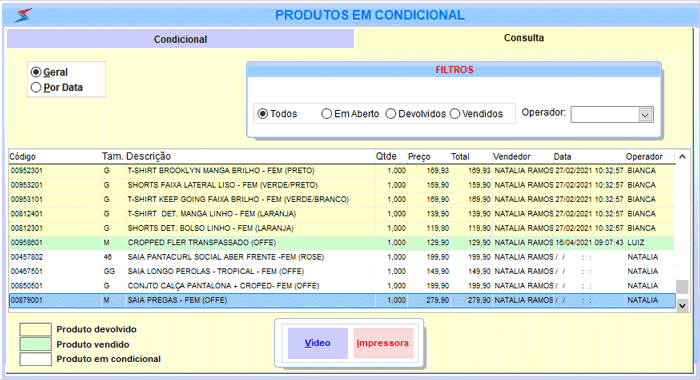Switch to the Condicional tab
This screenshot has height=380, width=700.
coord(180,39)
